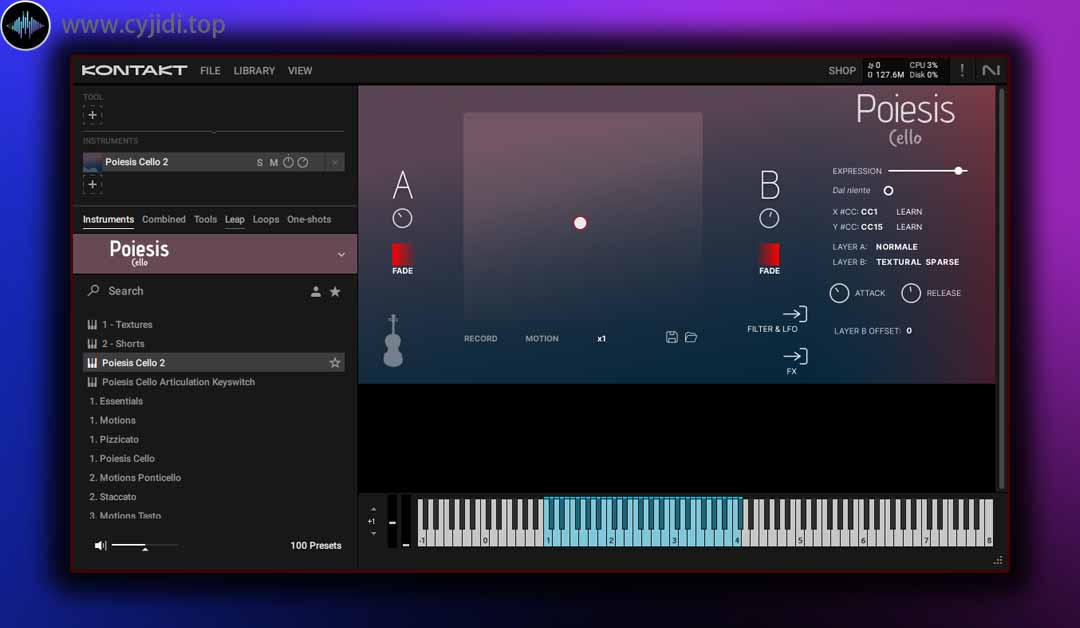Mute the Poiesis Cello 2 instrument
Screen dimensions: 1080x628
(x=273, y=163)
